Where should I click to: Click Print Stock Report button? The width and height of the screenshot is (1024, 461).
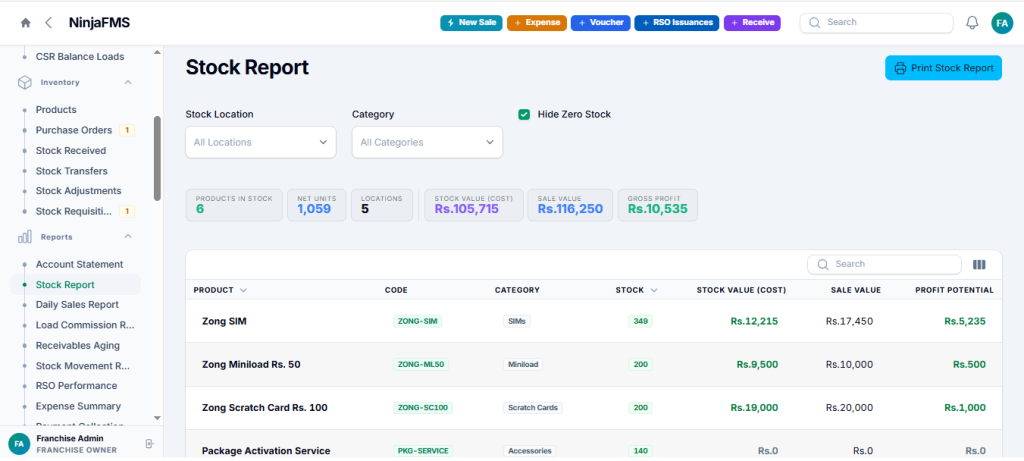click(x=943, y=68)
